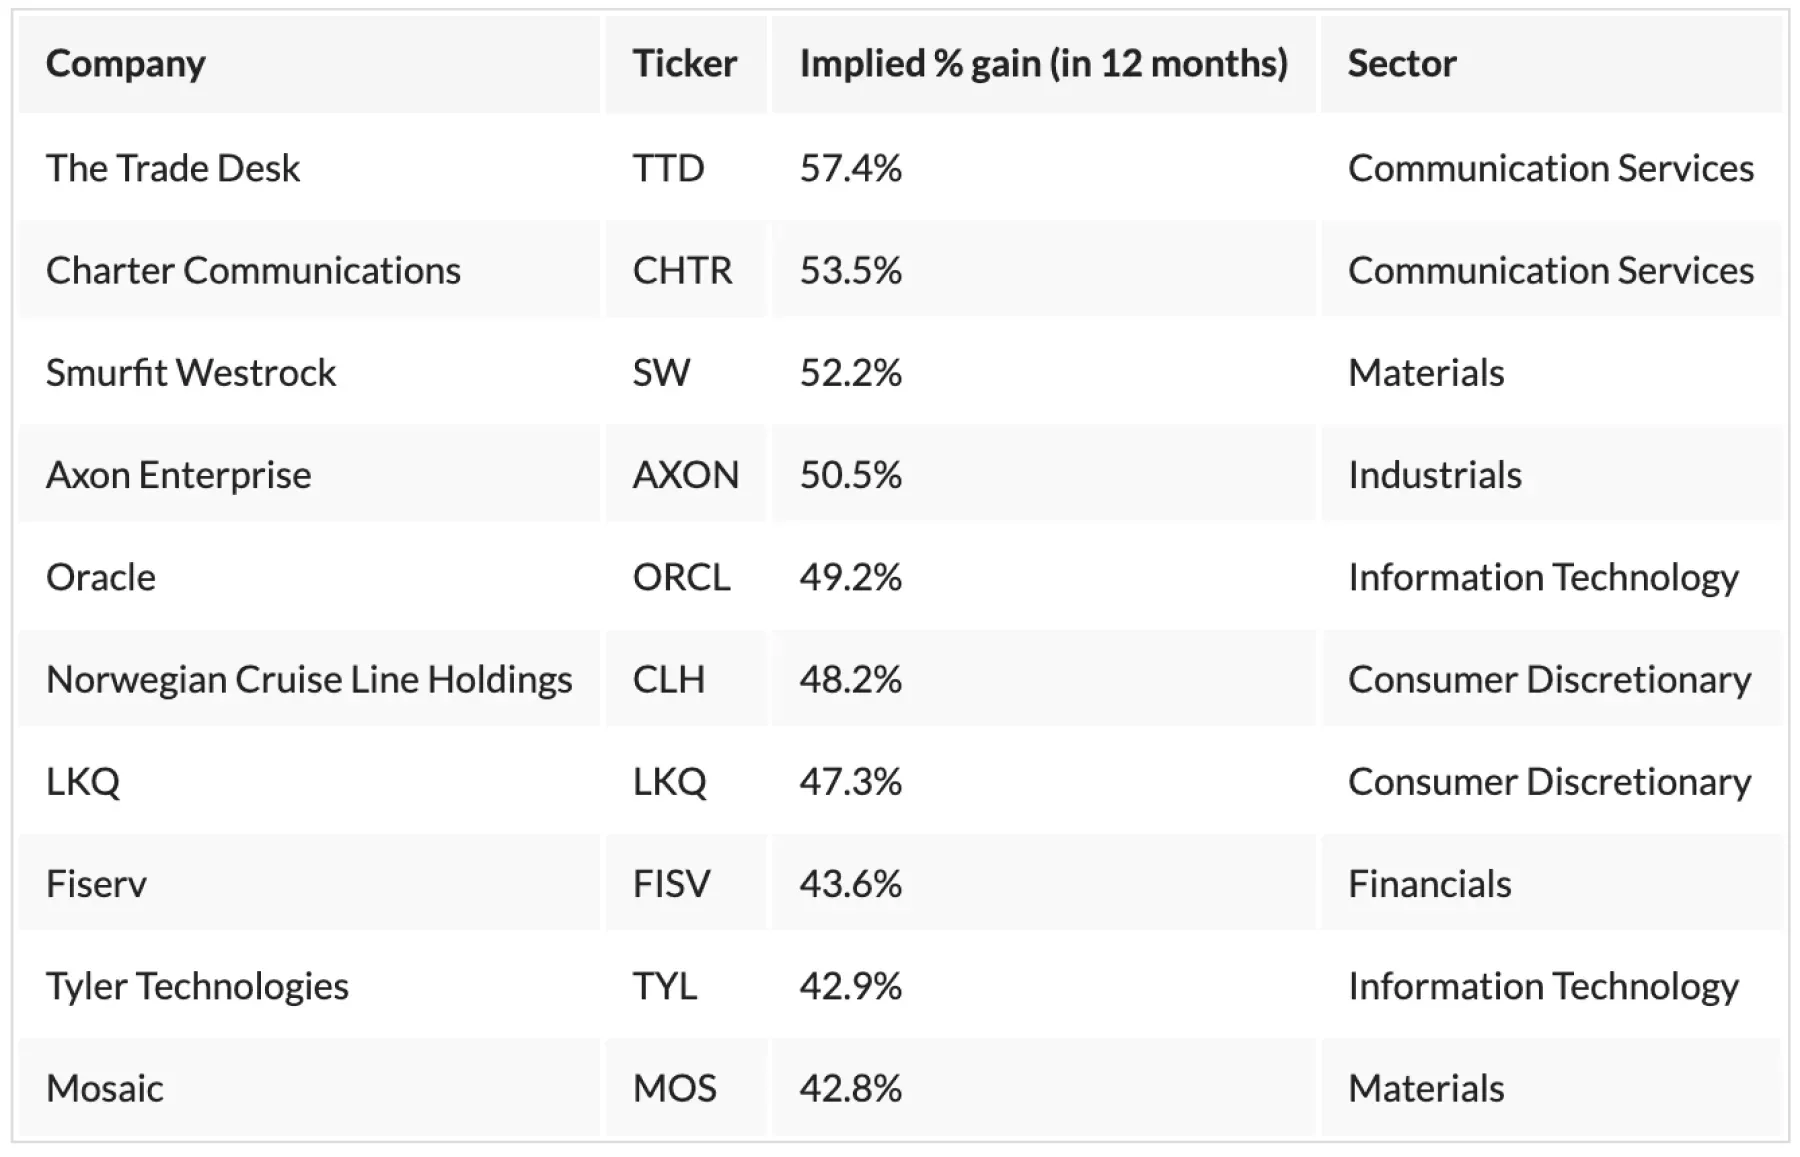Click the Financials sector cell
Image resolution: width=1800 pixels, height=1157 pixels.
pyautogui.click(x=1429, y=884)
